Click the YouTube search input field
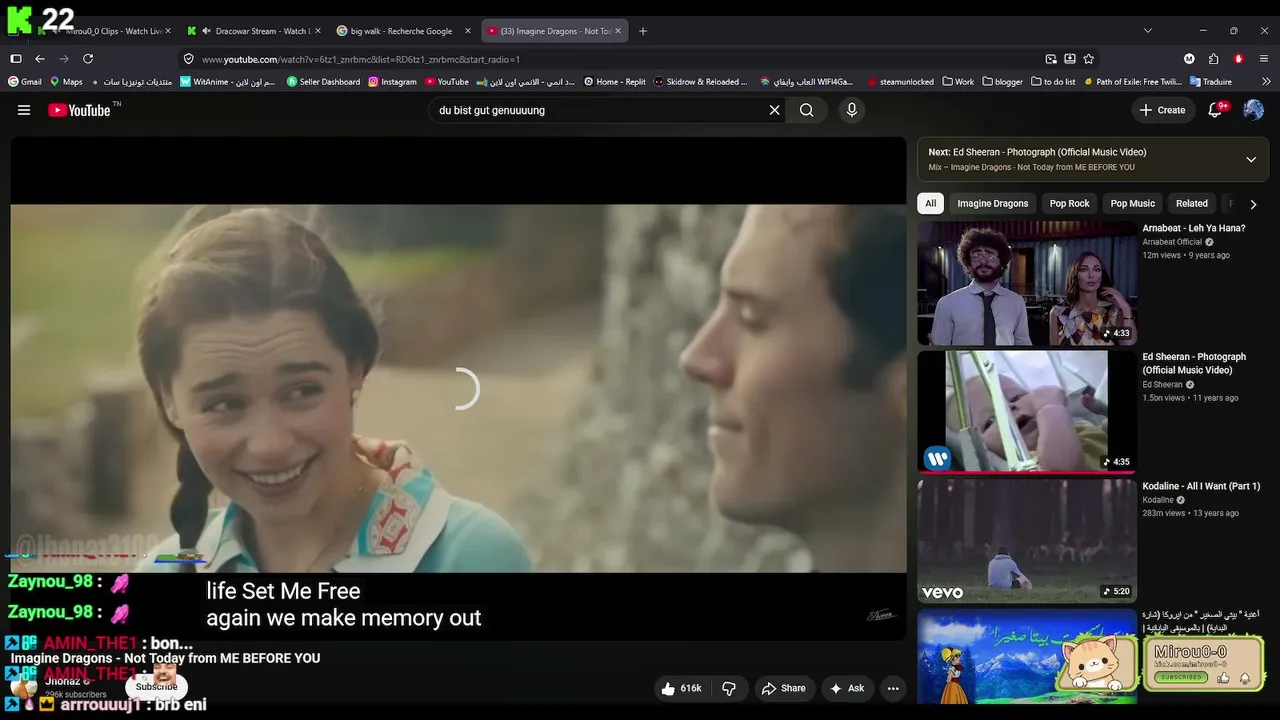 (x=600, y=110)
